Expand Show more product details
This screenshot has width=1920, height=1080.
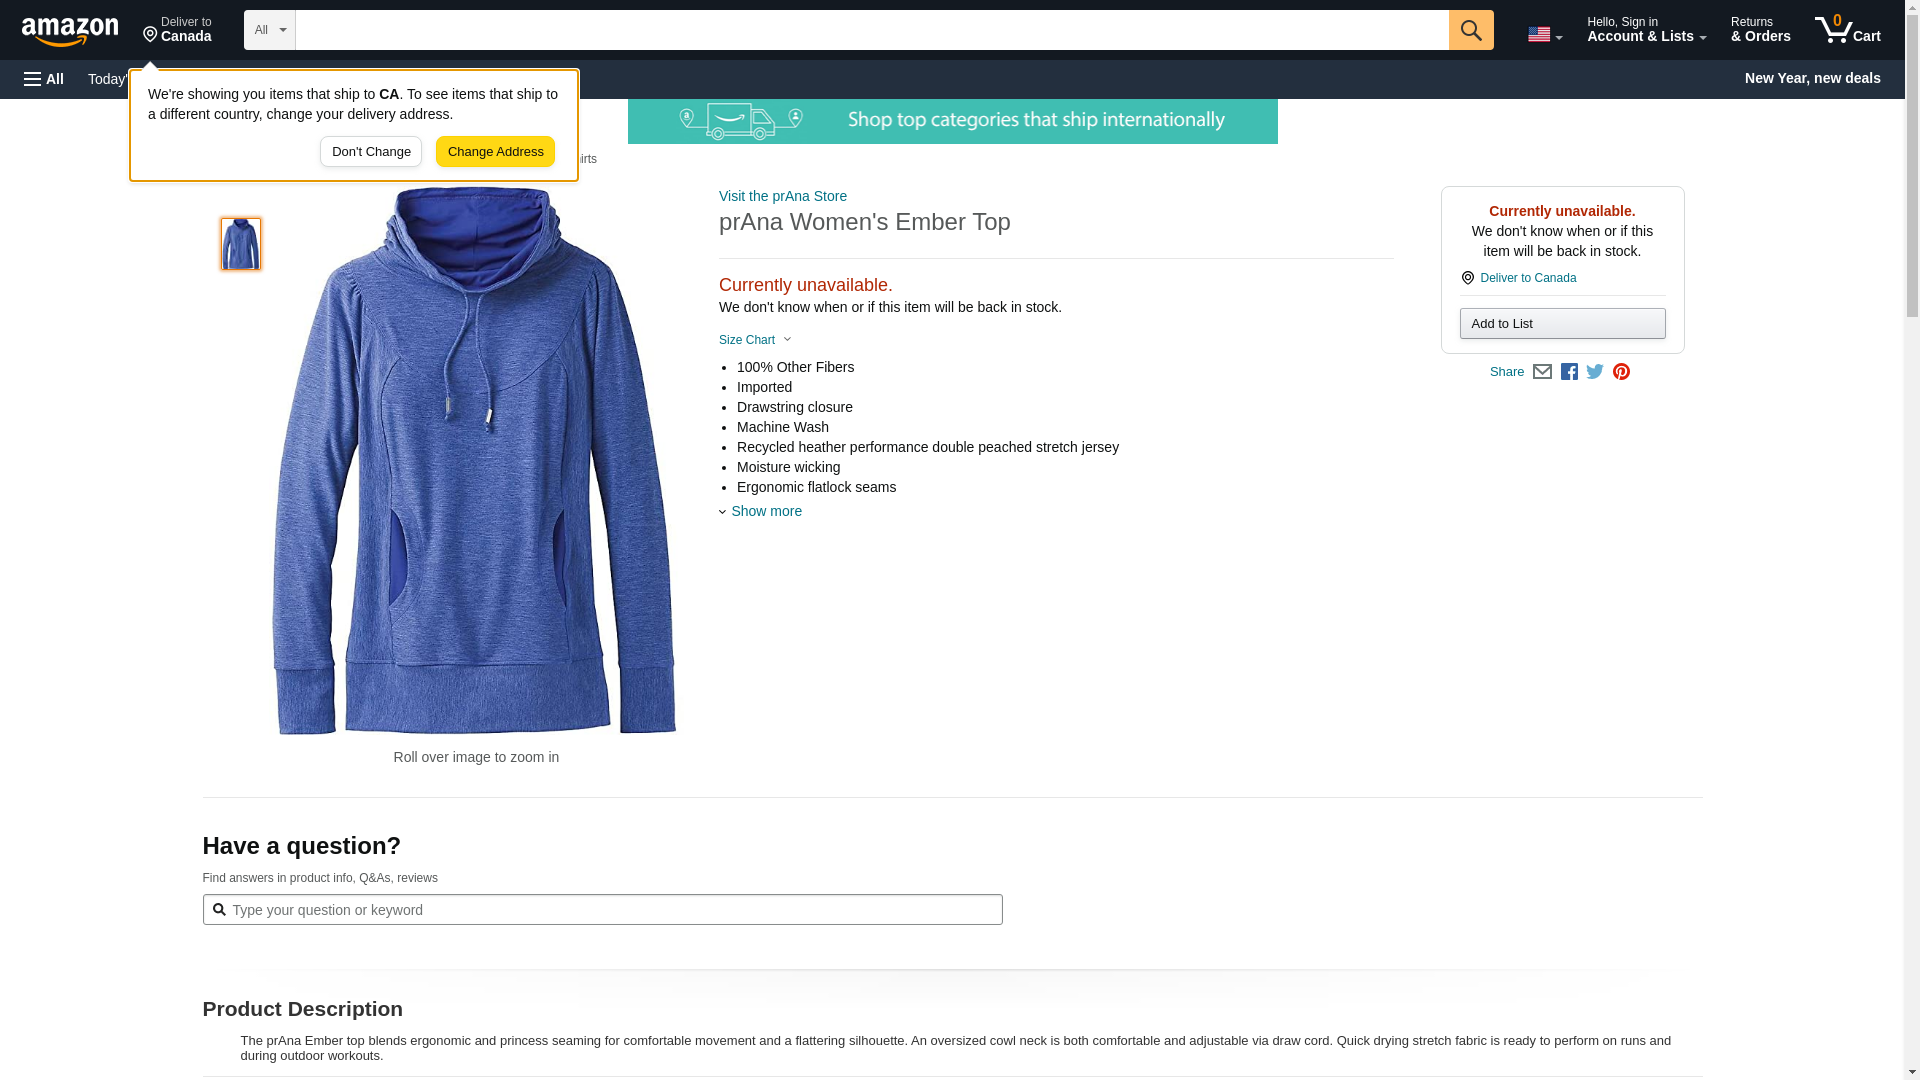click(765, 511)
